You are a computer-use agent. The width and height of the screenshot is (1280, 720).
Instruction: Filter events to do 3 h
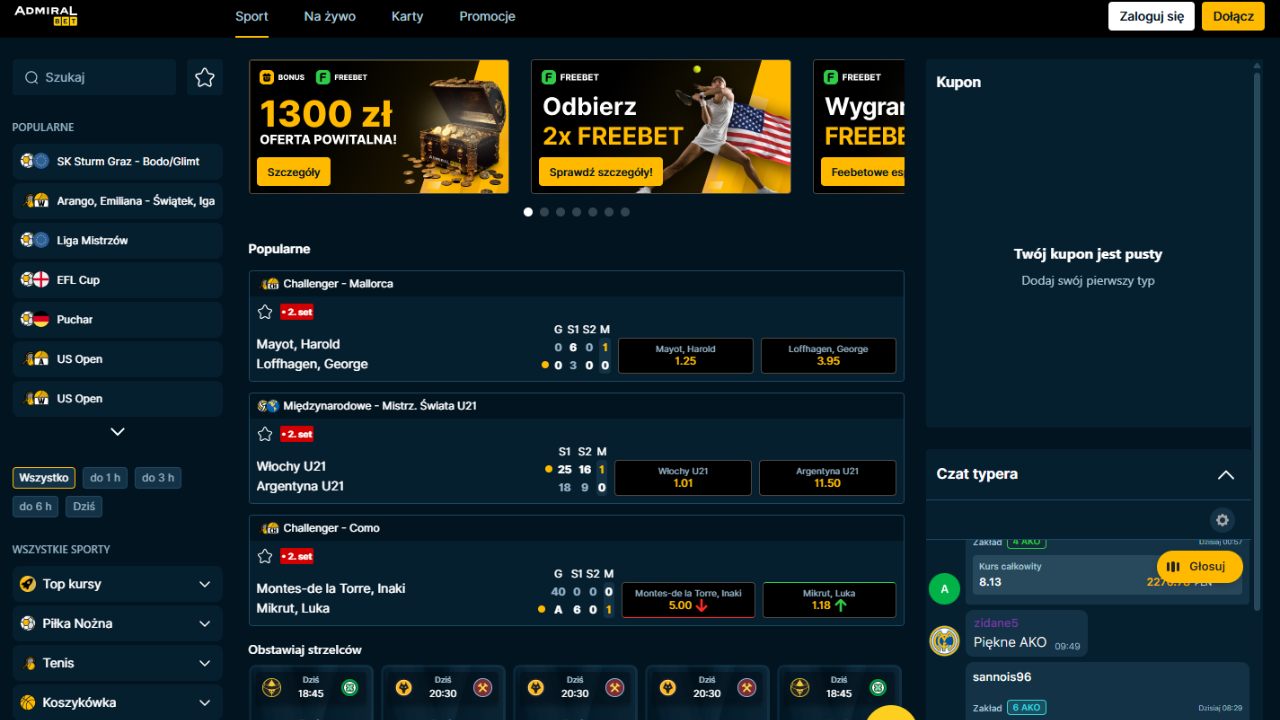tap(158, 478)
